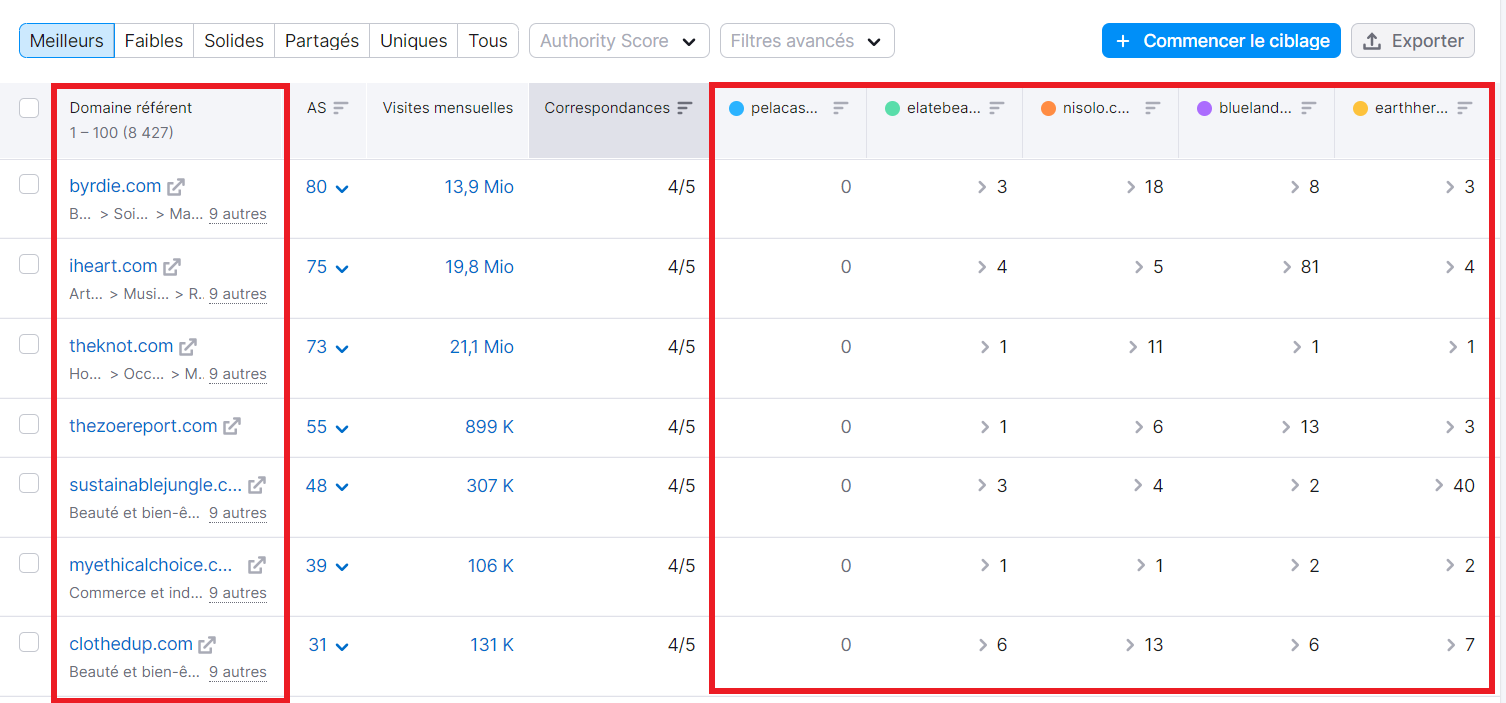Click the sort icon on the earthher column
Image resolution: width=1506 pixels, height=703 pixels.
tap(1463, 107)
